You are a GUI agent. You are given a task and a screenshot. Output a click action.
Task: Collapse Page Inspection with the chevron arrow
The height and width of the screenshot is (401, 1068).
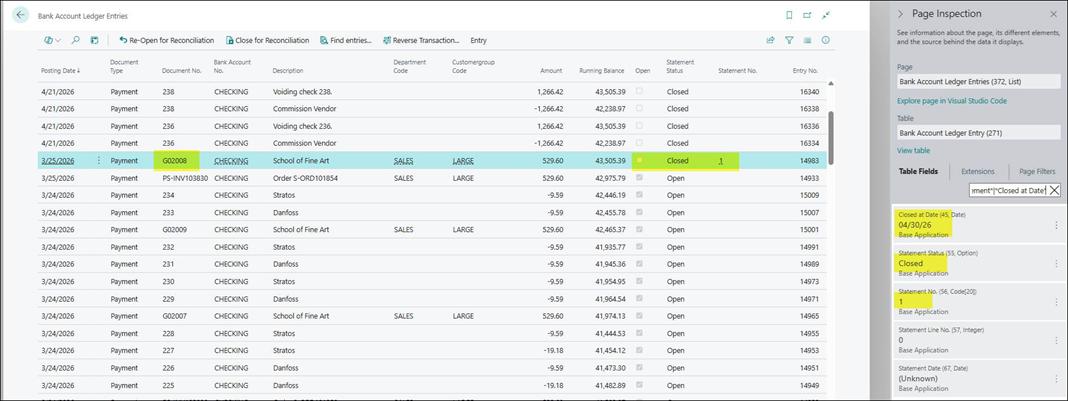pyautogui.click(x=900, y=14)
